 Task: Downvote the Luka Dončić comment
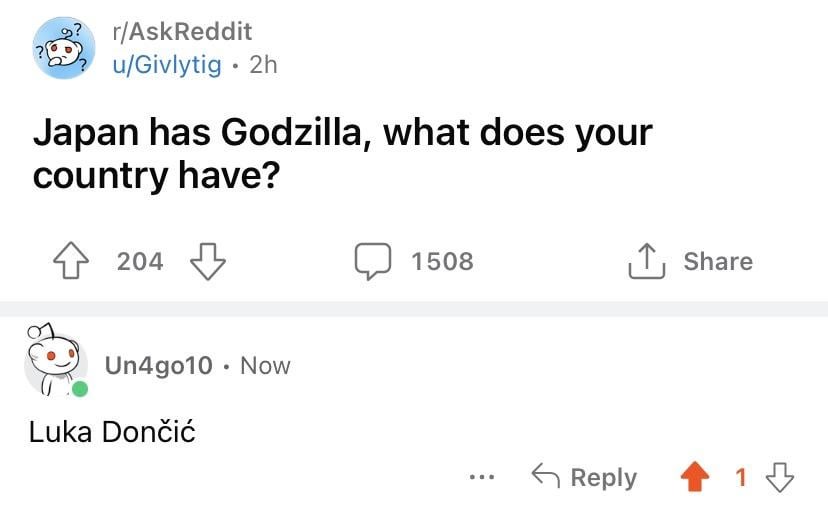[780, 478]
